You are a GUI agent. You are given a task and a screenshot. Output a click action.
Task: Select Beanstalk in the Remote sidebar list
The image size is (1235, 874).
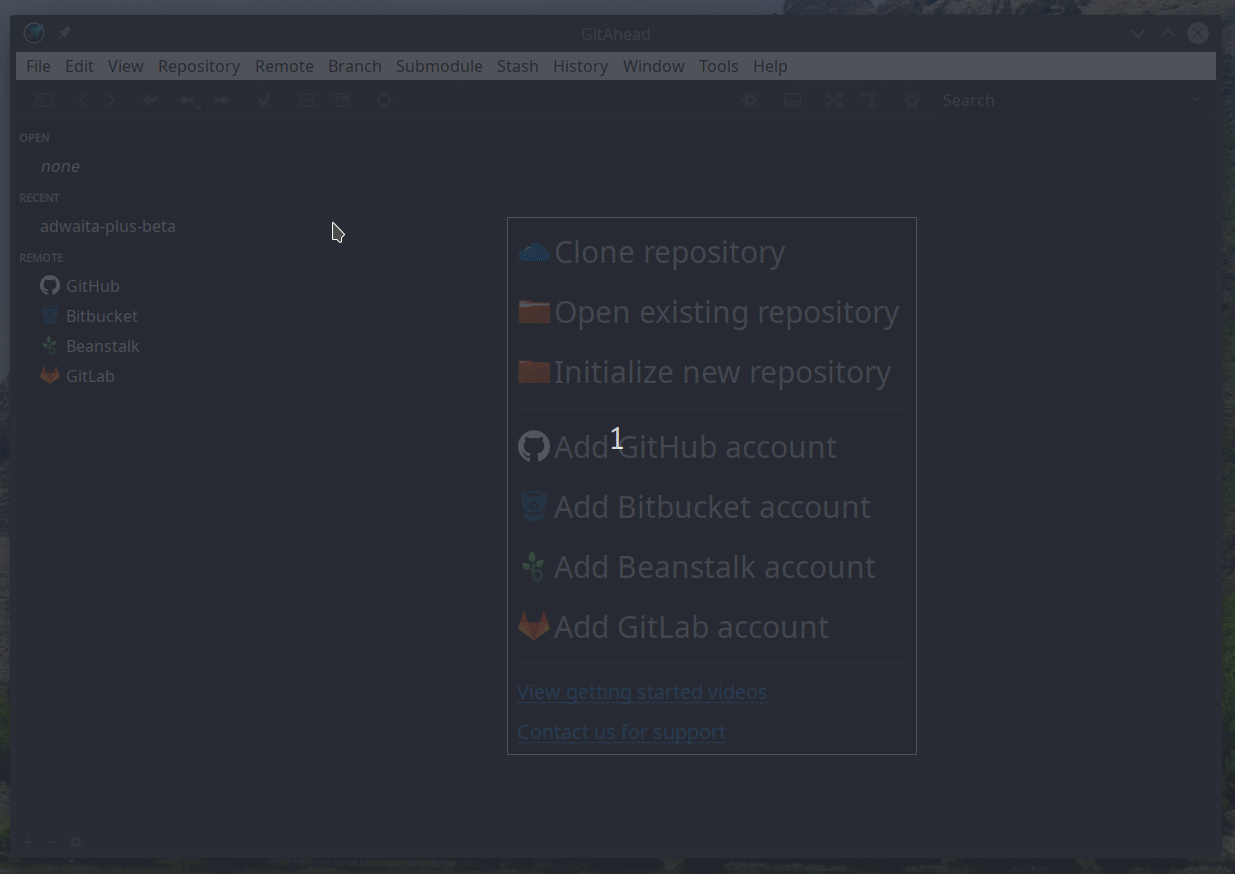[102, 346]
